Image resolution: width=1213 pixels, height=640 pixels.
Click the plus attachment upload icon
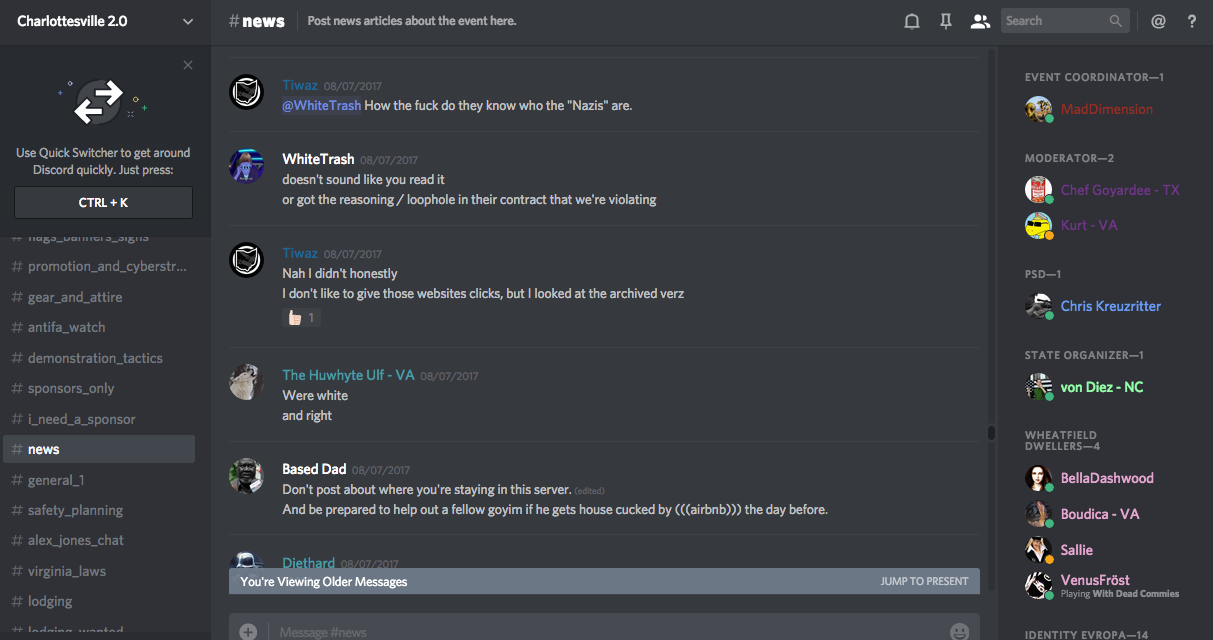pos(248,631)
